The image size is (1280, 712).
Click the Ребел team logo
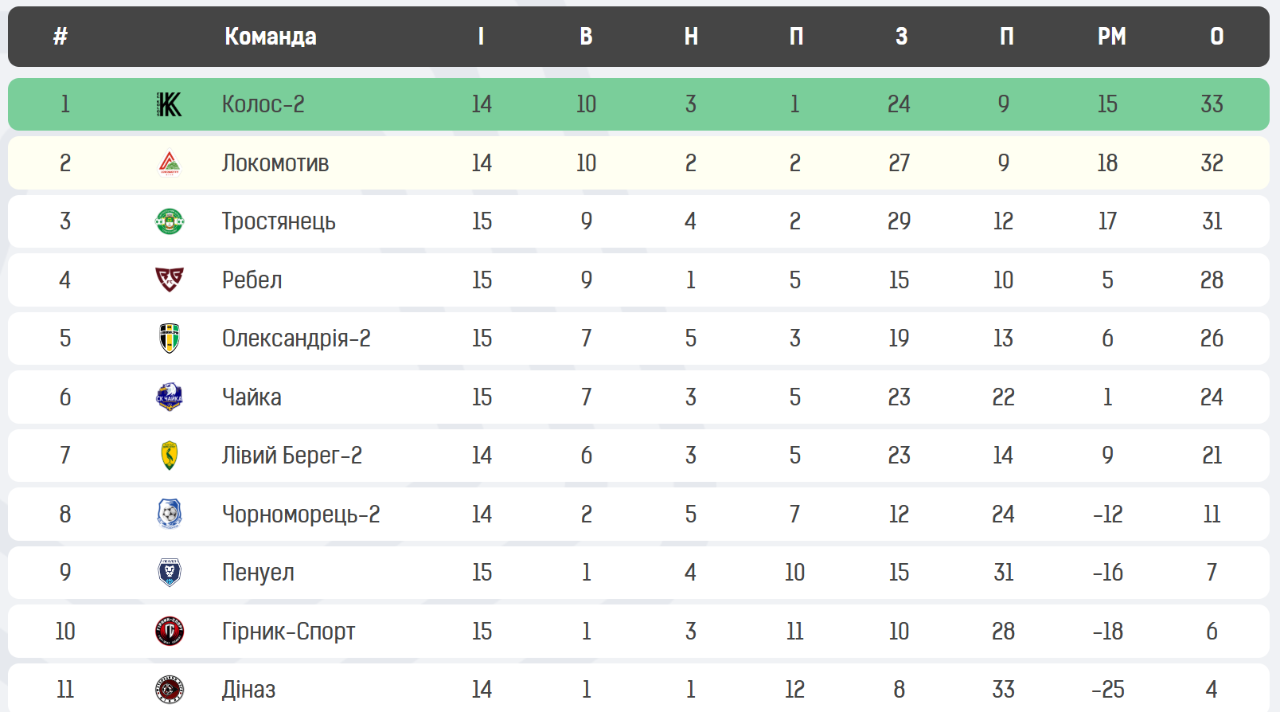(169, 280)
